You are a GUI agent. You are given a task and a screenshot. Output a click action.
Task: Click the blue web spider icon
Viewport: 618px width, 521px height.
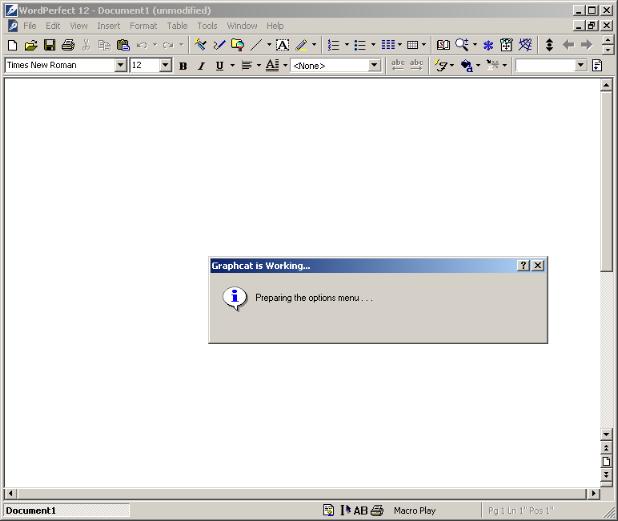tap(525, 45)
